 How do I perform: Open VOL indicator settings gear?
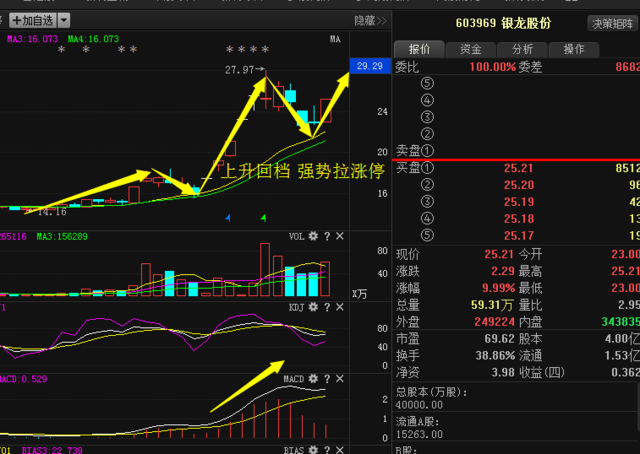click(313, 236)
